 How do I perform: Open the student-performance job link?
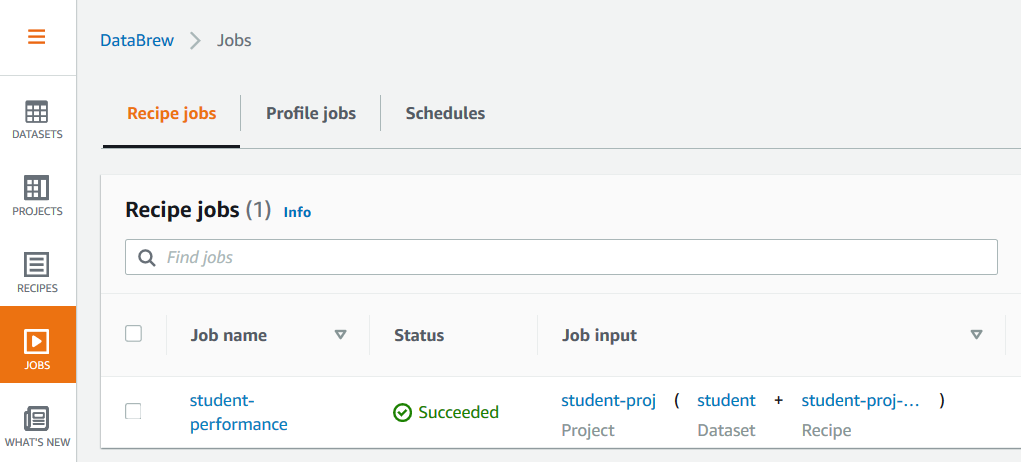(x=238, y=412)
